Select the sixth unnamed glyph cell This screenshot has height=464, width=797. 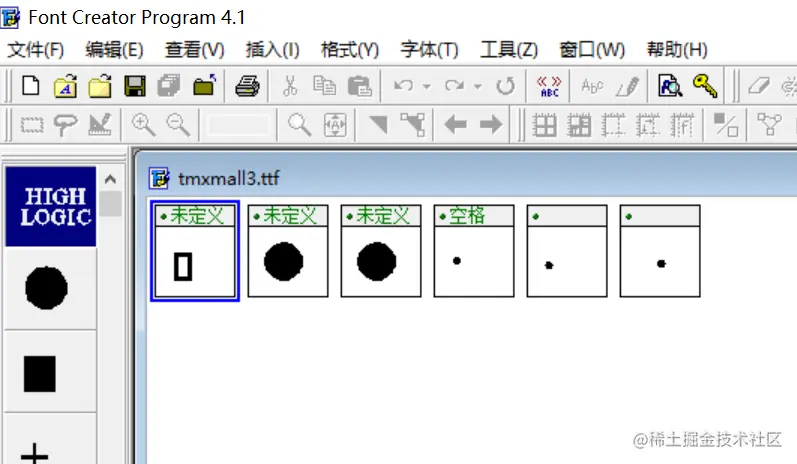click(x=660, y=251)
